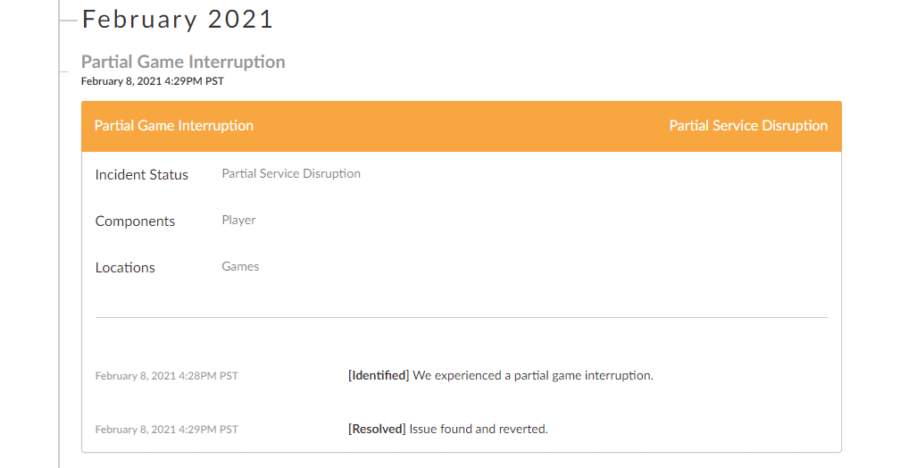Click the orange Partial Game Interruption banner title
This screenshot has width=900, height=468.
pos(174,125)
